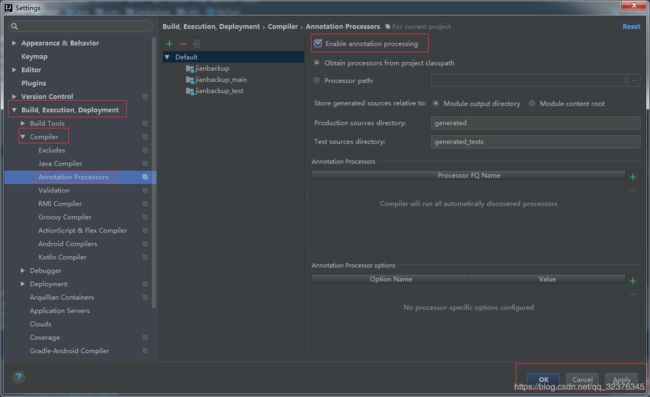
Task: Open Keymap settings page
Action: 34,56
